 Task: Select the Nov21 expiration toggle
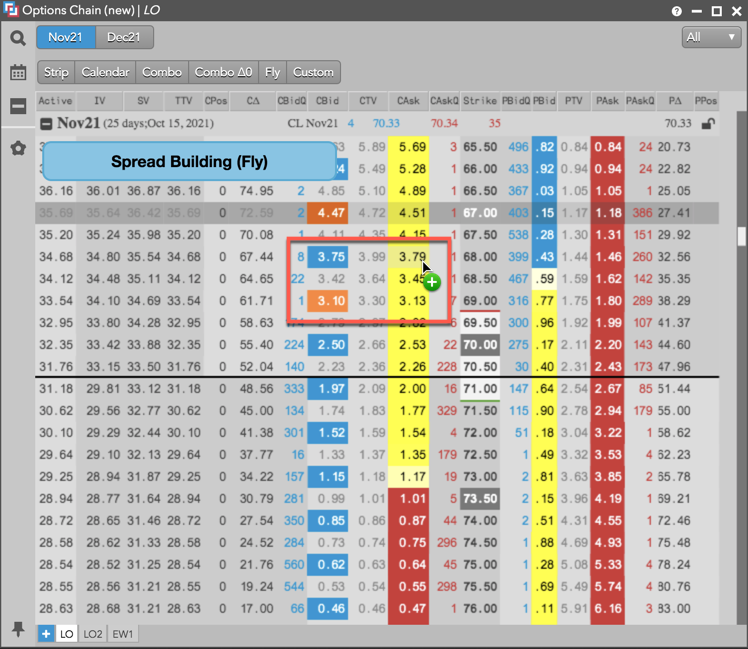66,38
